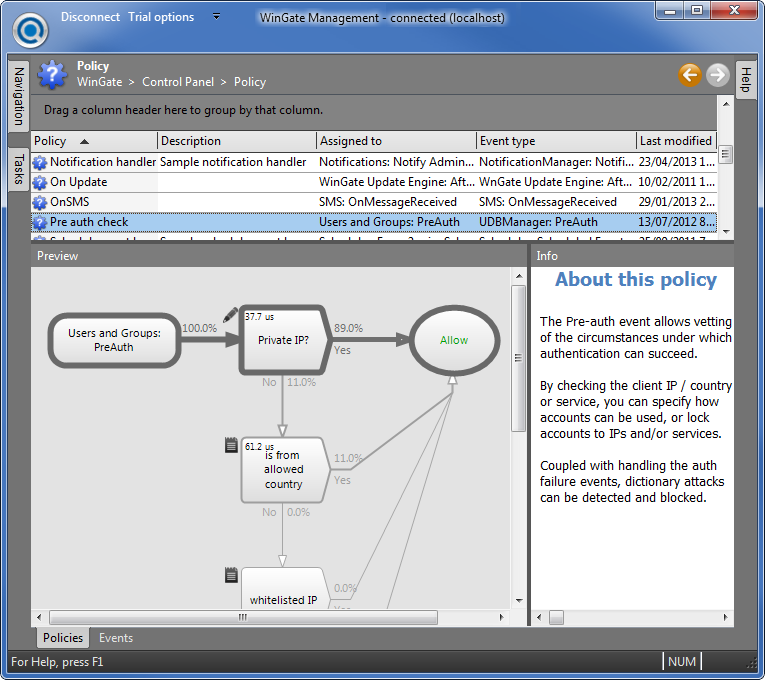
Task: Click the notes icon beside allowed country node
Action: 232,444
